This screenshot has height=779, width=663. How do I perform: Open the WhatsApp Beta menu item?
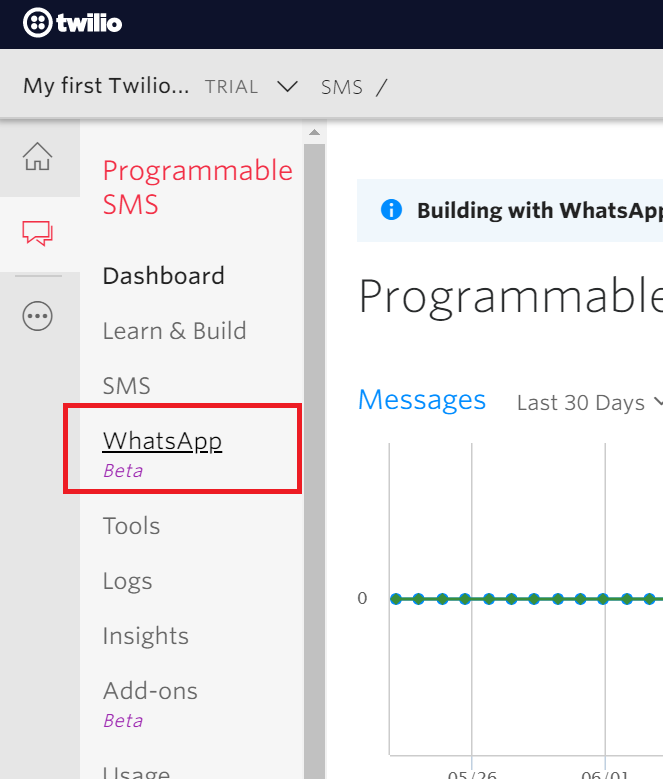tap(162, 441)
